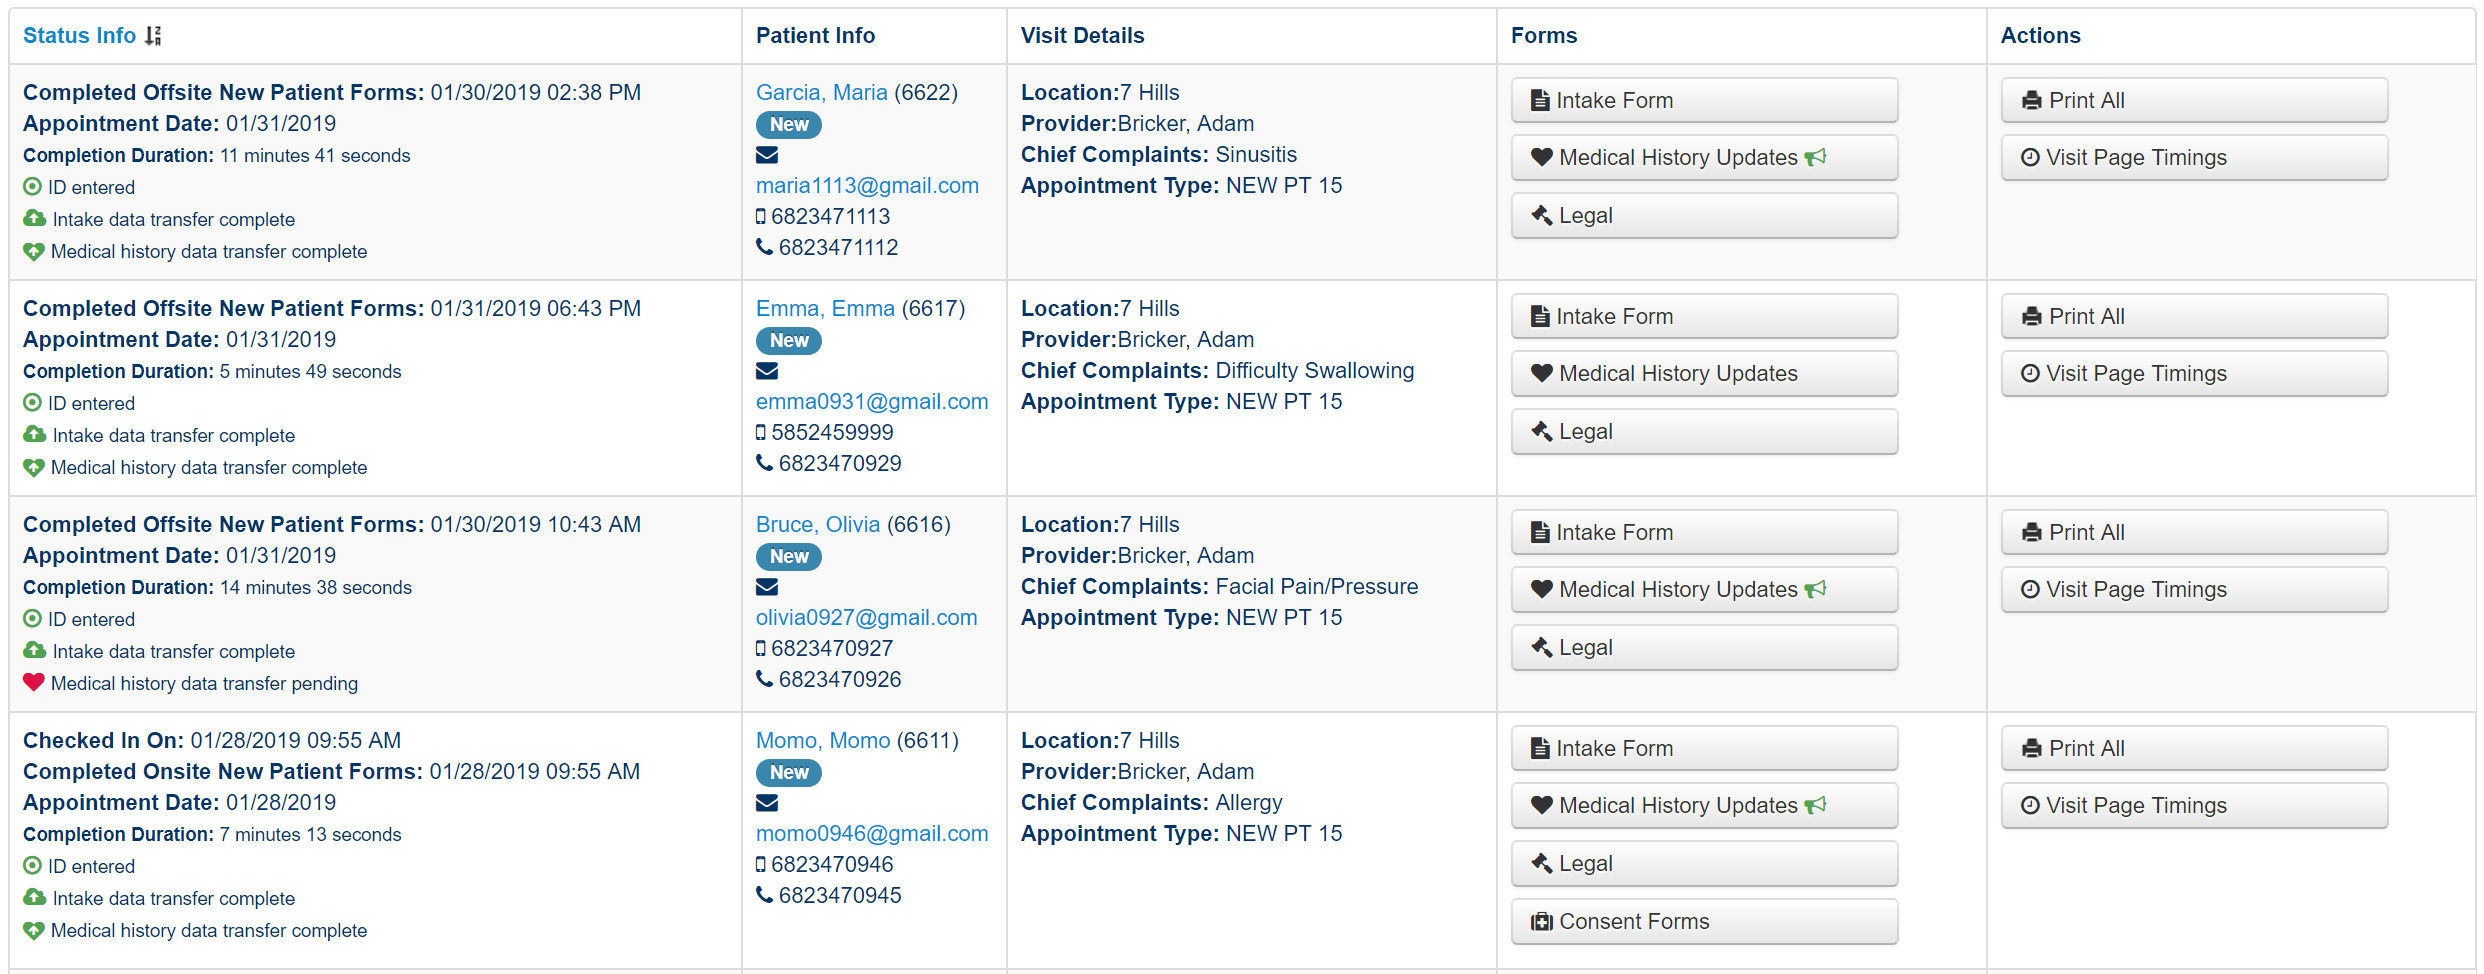Open Consent Forms for Momo
2484x974 pixels.
1703,921
